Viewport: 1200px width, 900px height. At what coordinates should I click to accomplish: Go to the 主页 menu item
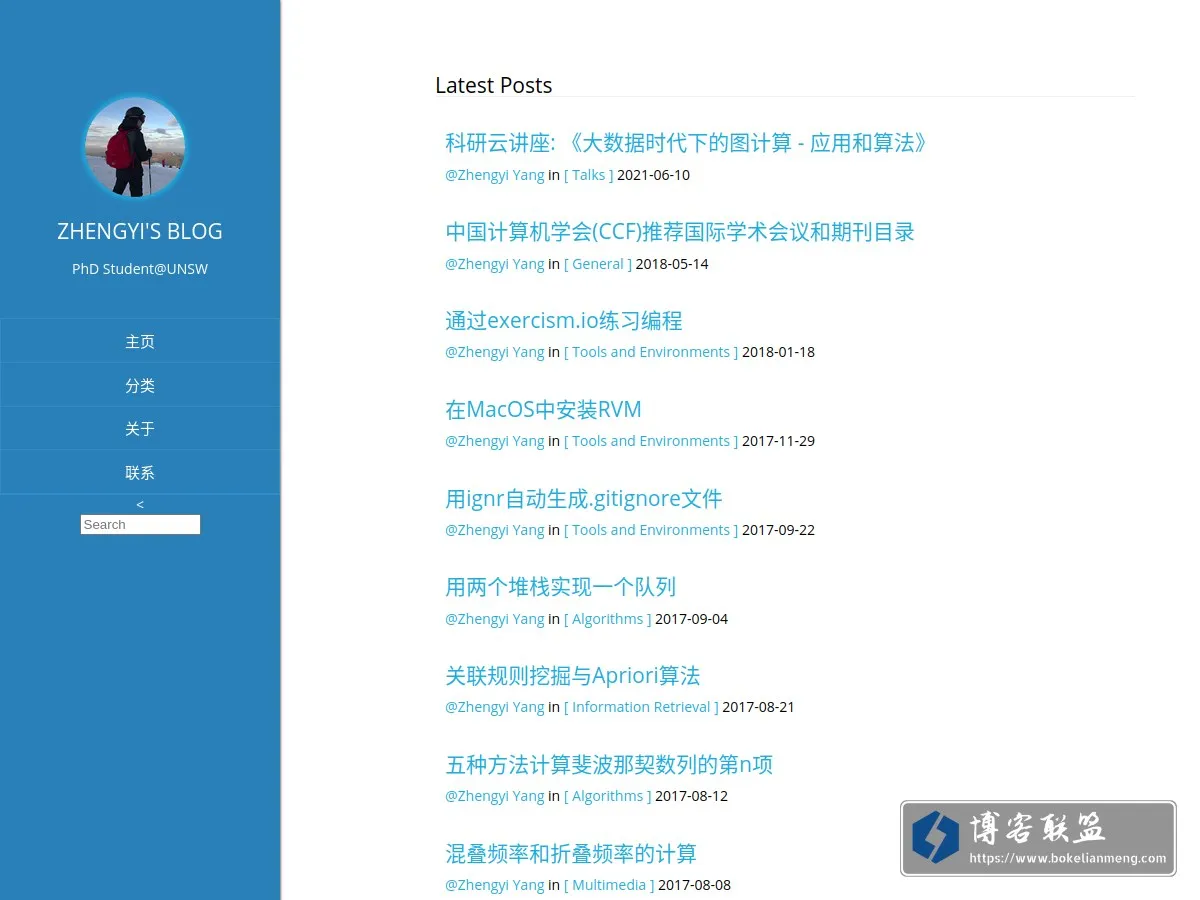[140, 341]
